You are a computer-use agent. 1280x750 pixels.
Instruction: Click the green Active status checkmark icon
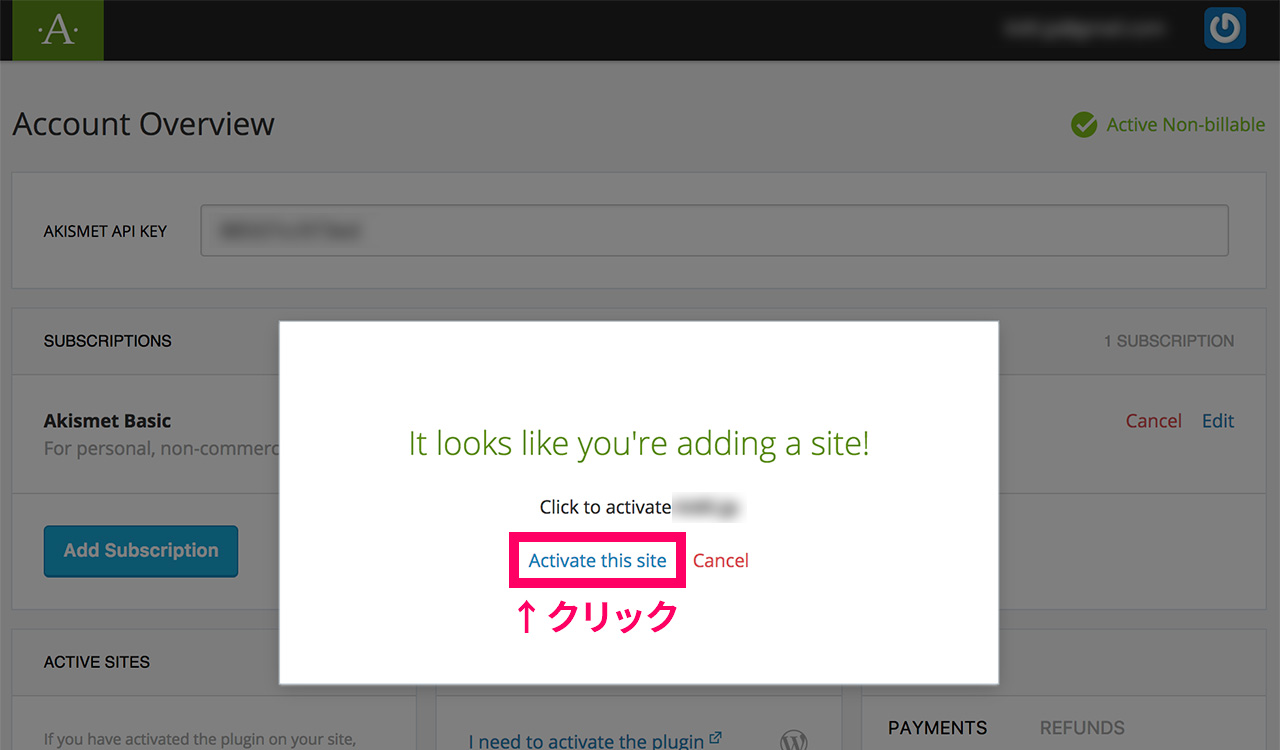pyautogui.click(x=1083, y=125)
